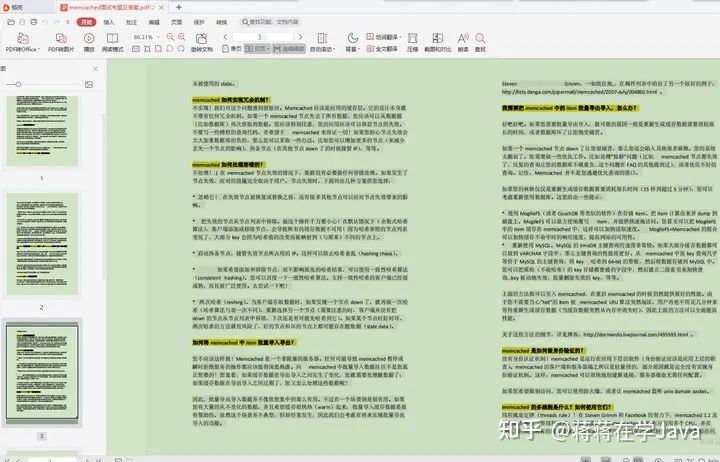Screen dimensions: 720x462
Task: Add a new tab with plus button
Action: coord(179,7)
